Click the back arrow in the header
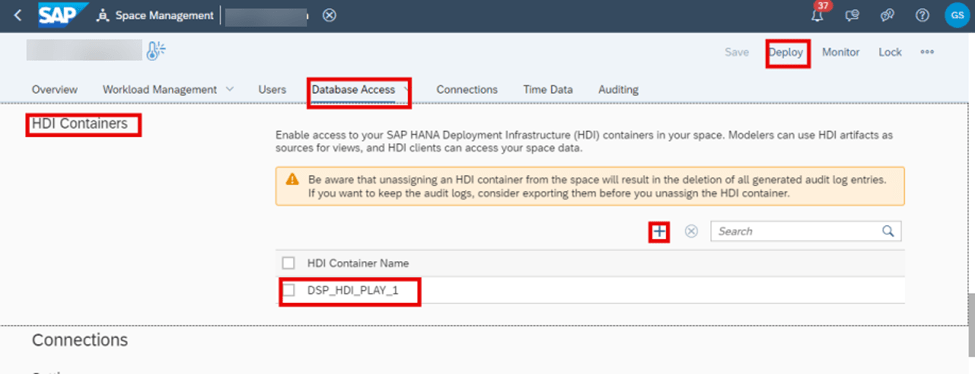Viewport: 975px width, 374px height. tap(17, 16)
